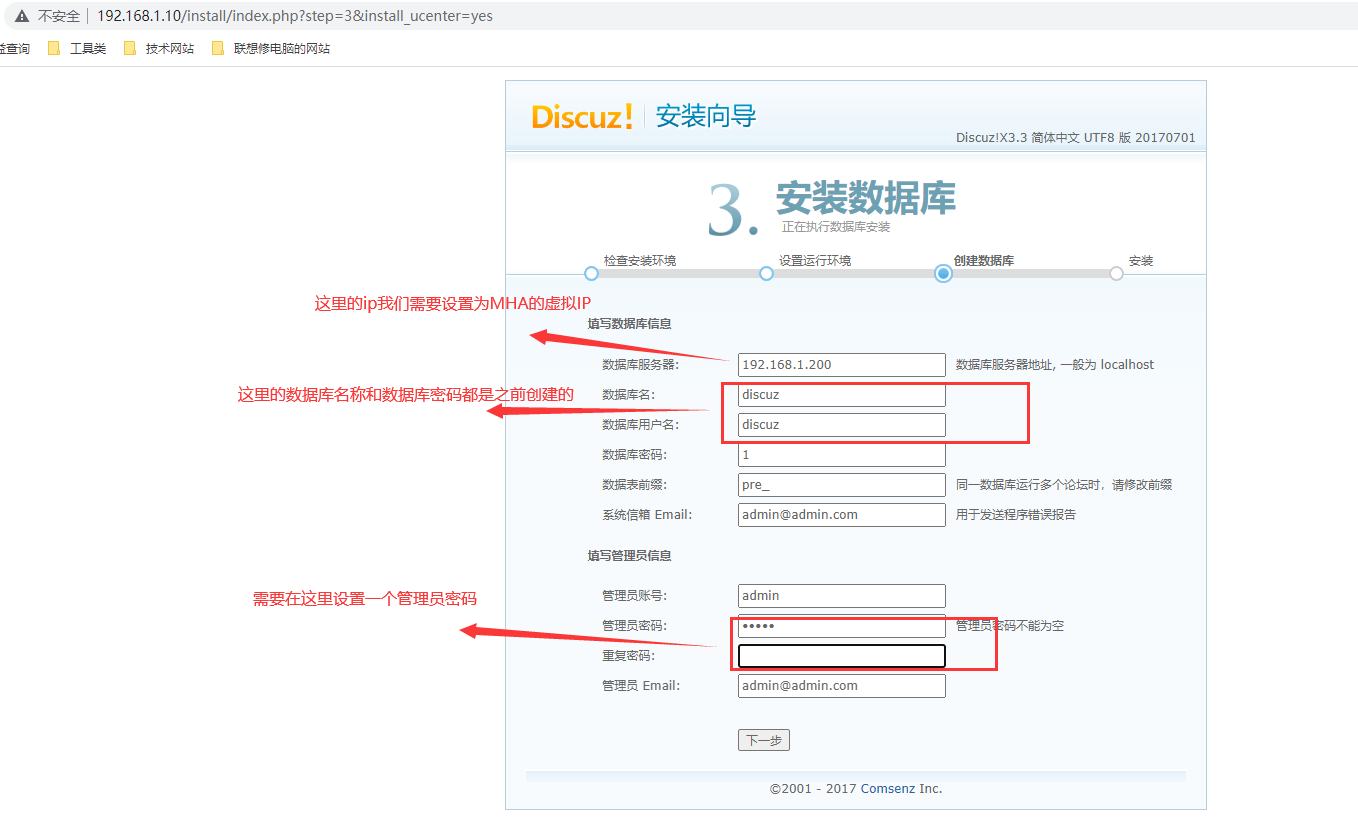Click the not-secure warning triangle icon
Viewport: 1358px width, 830px height.
coord(22,16)
